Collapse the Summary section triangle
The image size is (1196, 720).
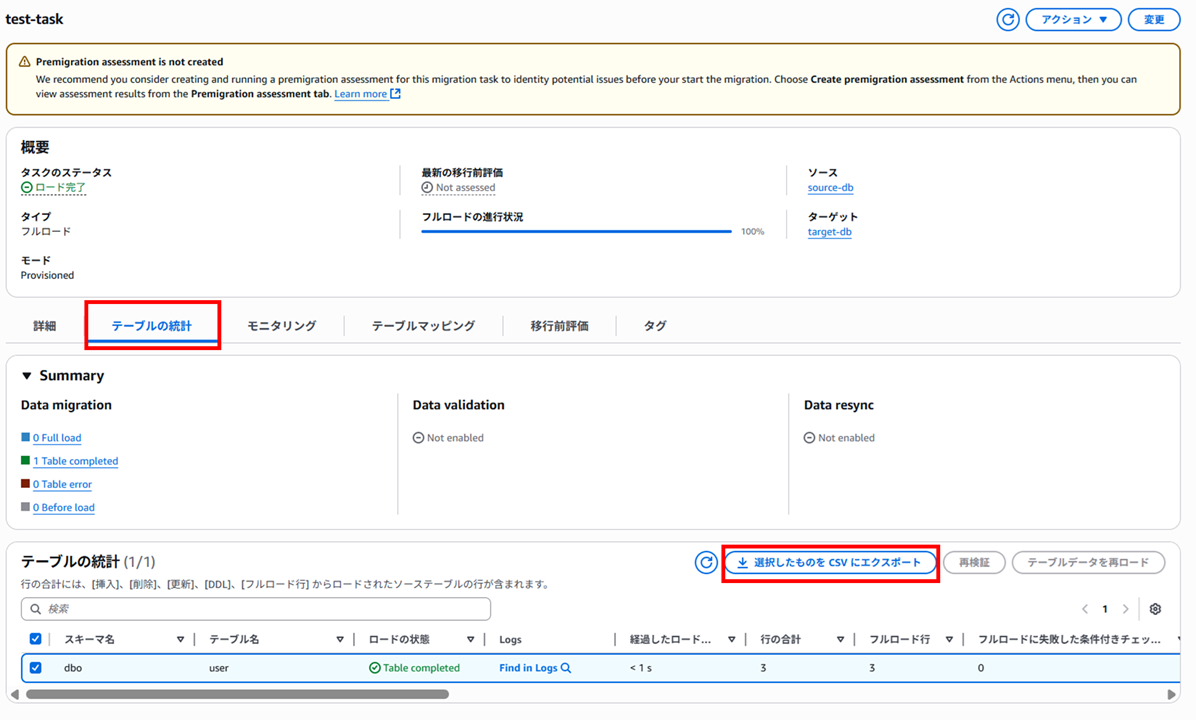[x=27, y=375]
